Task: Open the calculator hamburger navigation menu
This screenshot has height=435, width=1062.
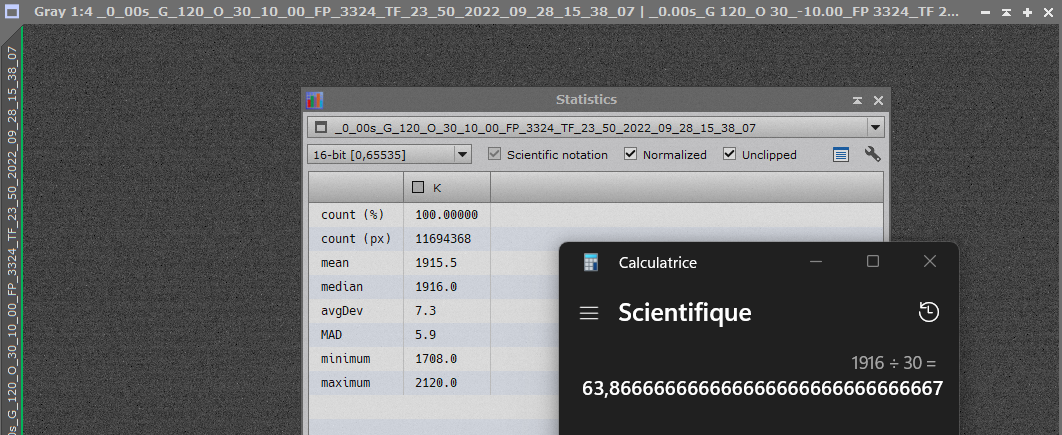Action: [x=589, y=313]
